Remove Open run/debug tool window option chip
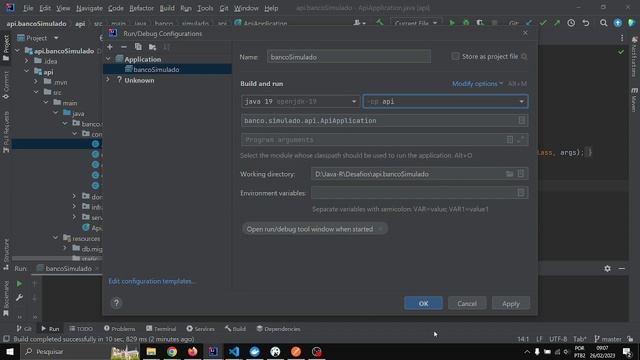The height and width of the screenshot is (360, 640). pyautogui.click(x=380, y=229)
